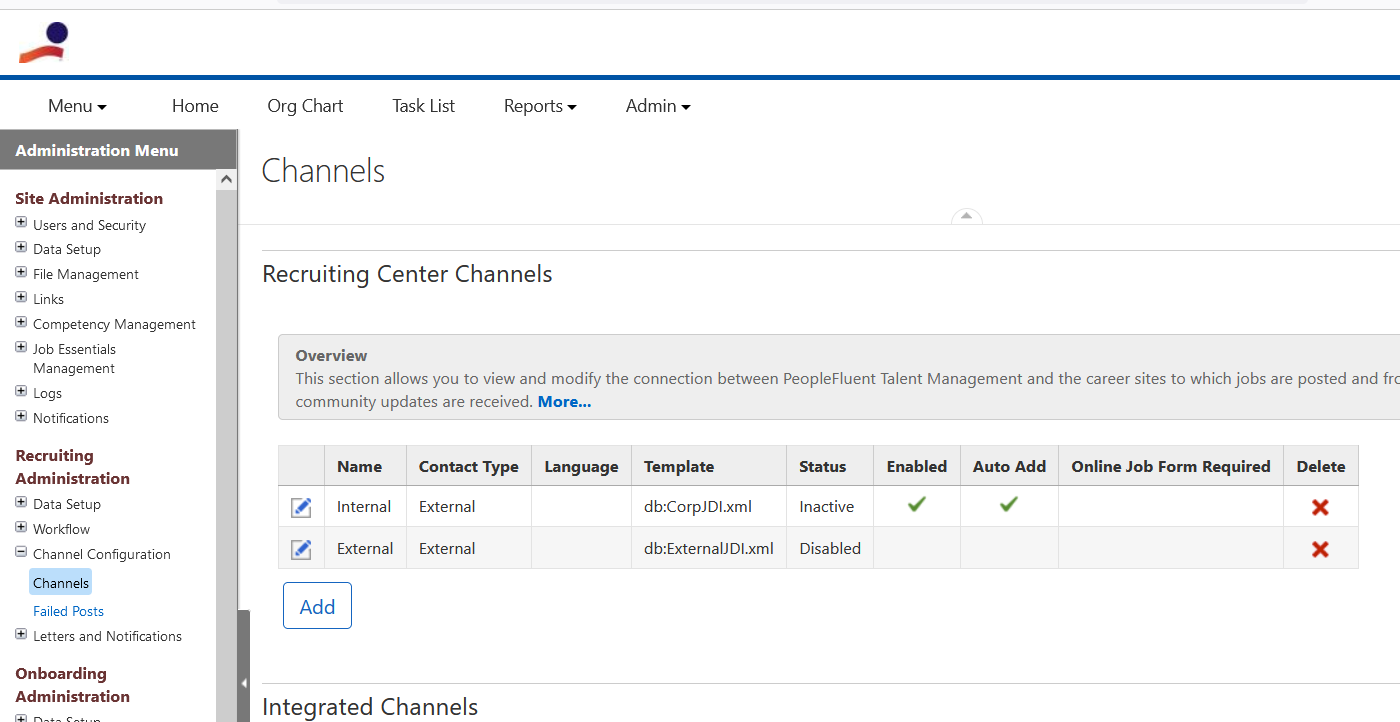The image size is (1400, 722).
Task: Select Channels in sidebar
Action: (60, 583)
